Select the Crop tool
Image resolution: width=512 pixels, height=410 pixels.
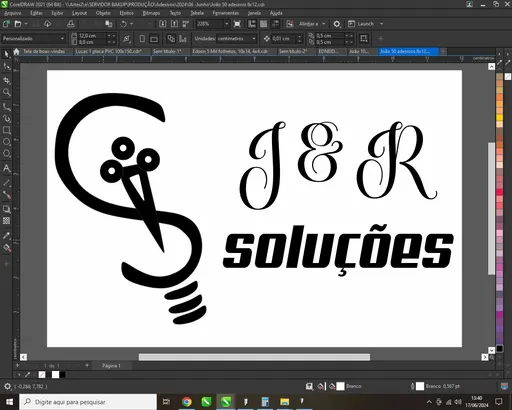[x=6, y=80]
